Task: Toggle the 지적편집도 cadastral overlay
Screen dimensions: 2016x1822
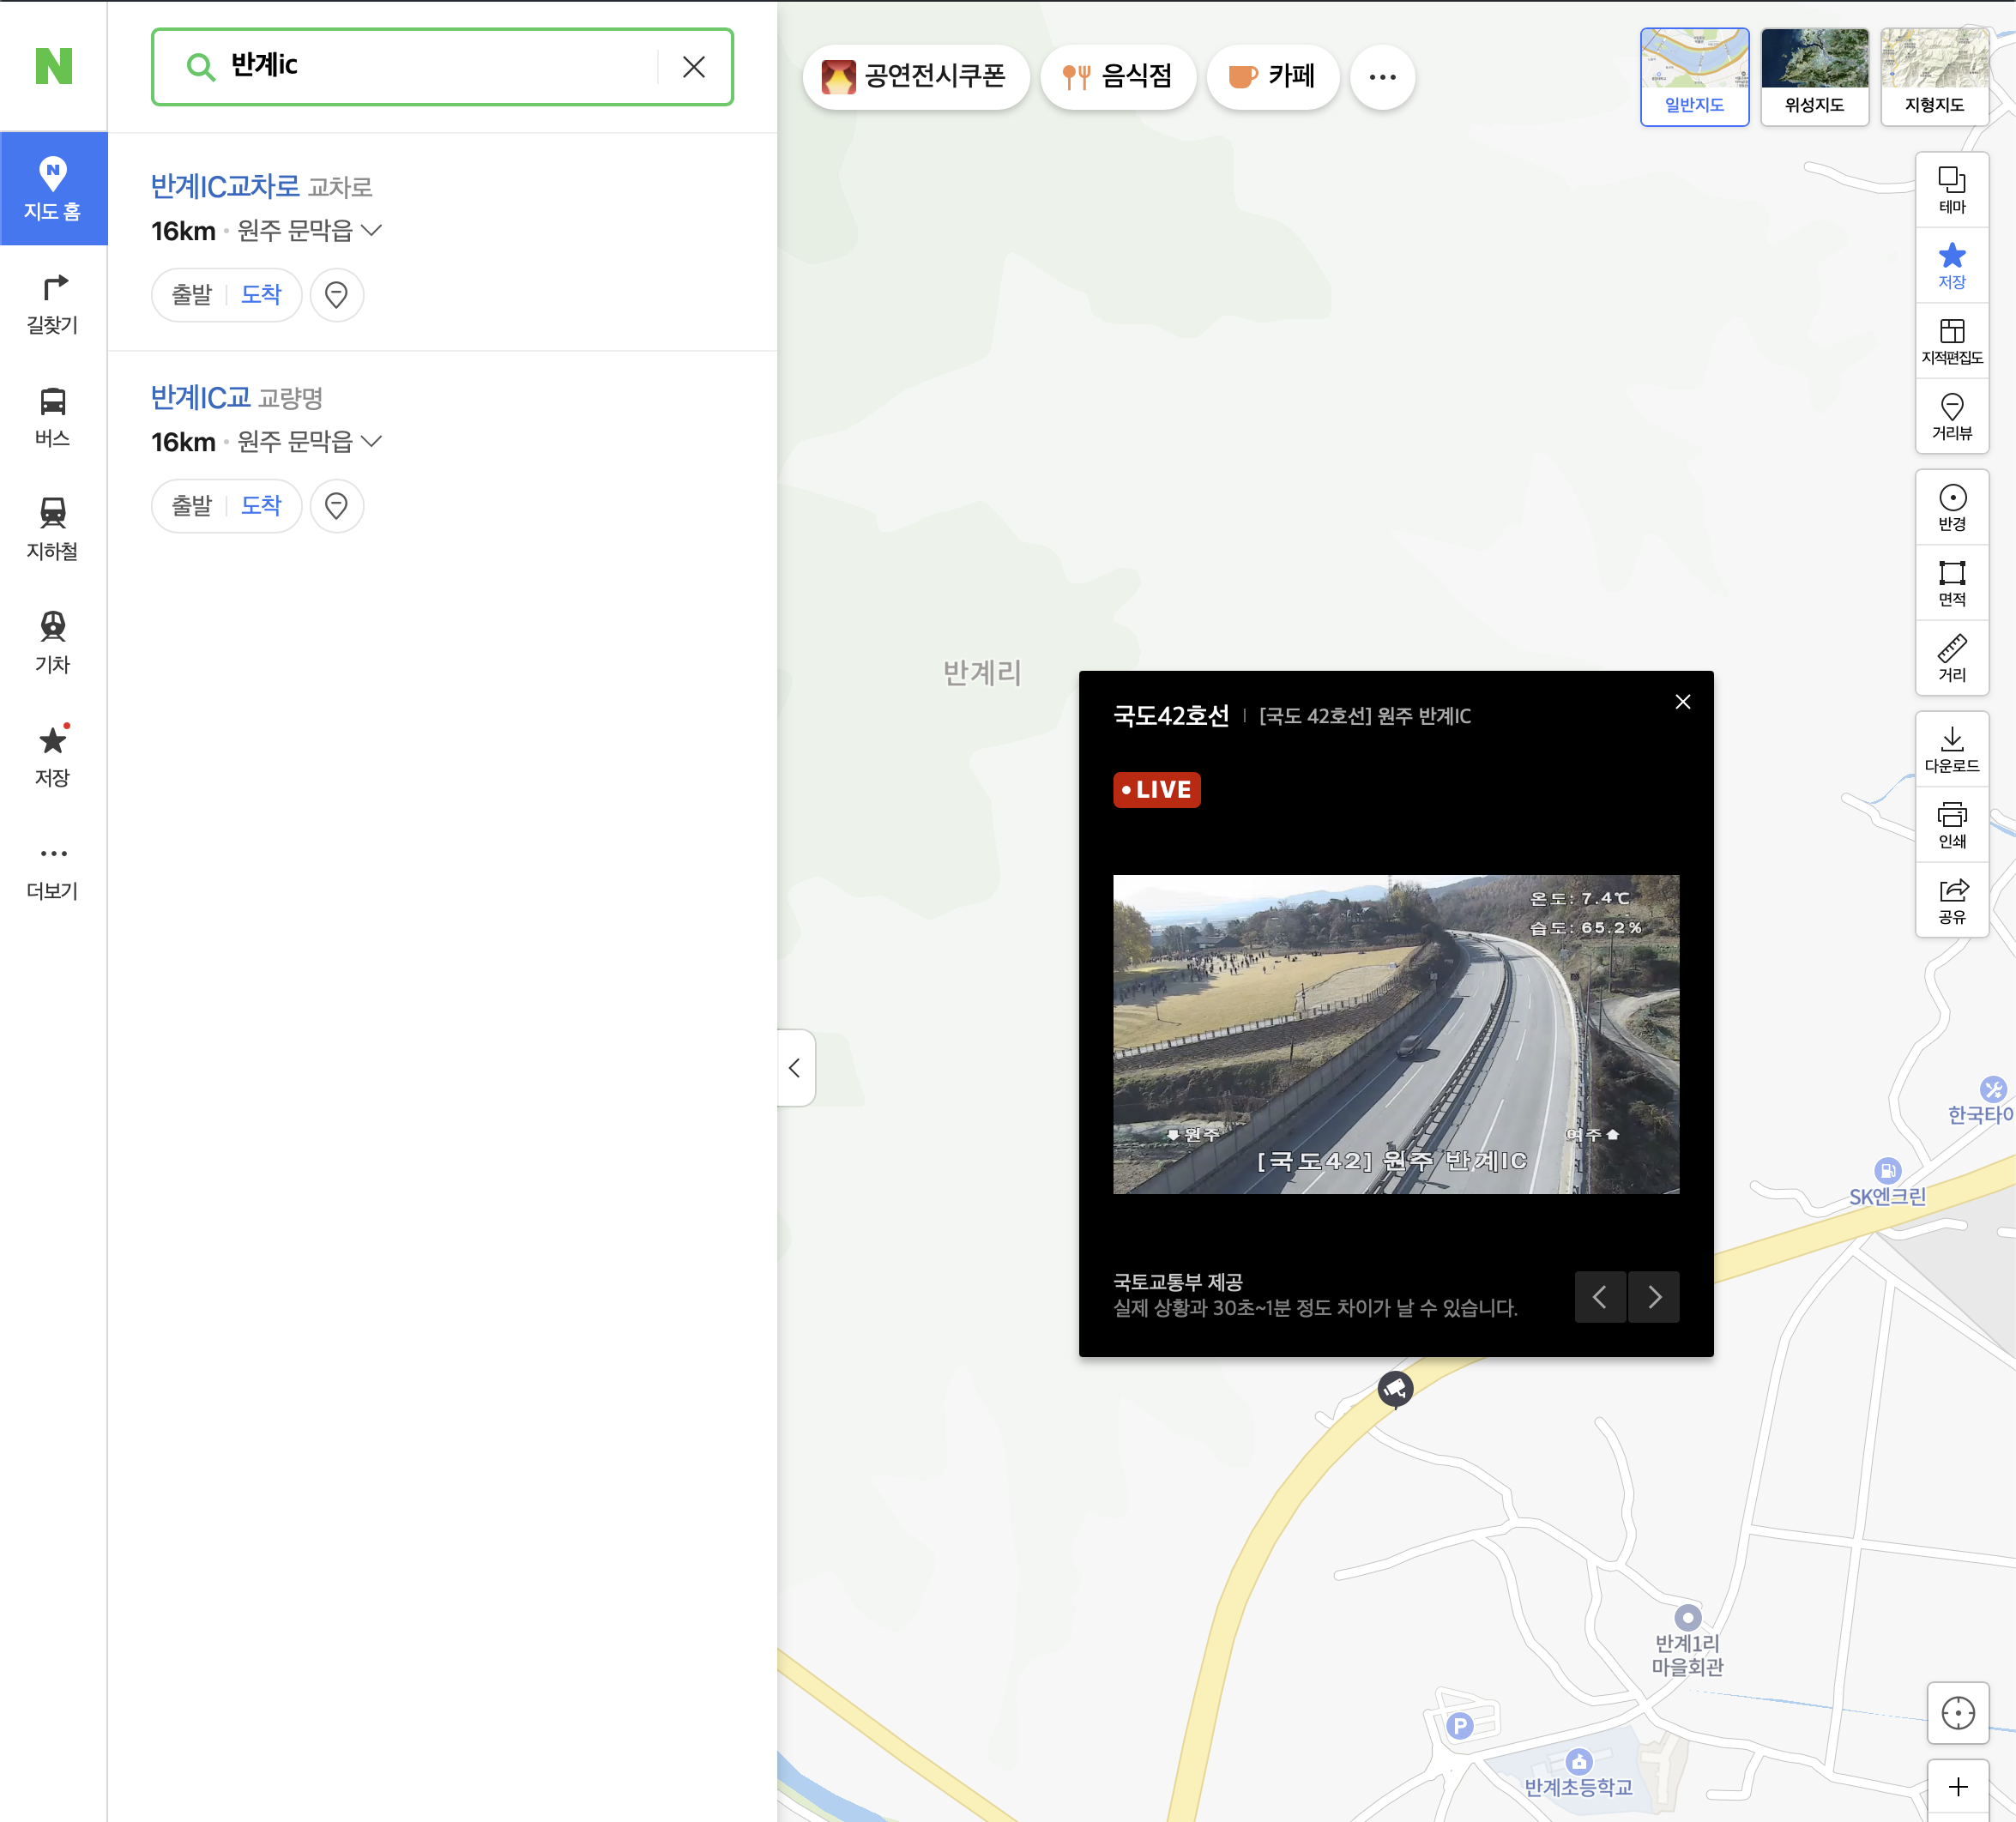Action: 1951,340
